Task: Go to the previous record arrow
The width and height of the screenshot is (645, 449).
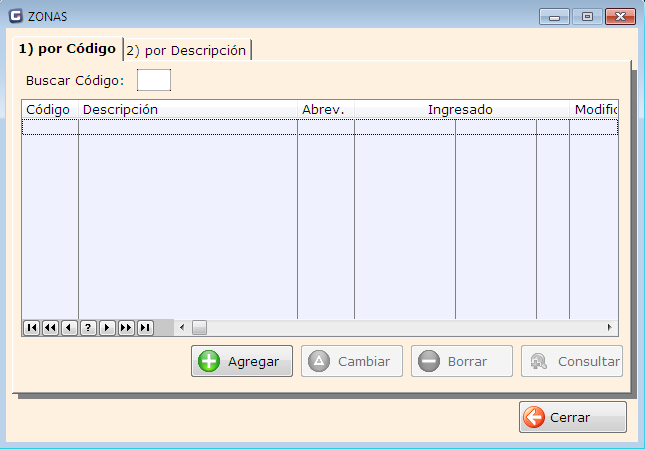Action: pos(69,327)
